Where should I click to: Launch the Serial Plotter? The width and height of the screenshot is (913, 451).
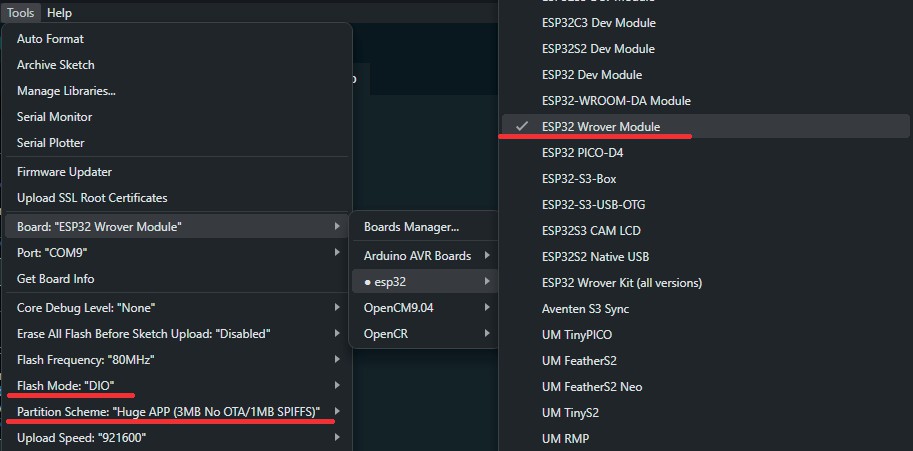click(51, 143)
